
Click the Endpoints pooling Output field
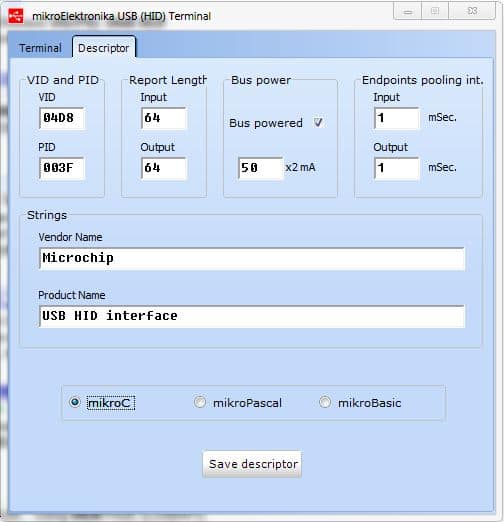click(x=397, y=168)
